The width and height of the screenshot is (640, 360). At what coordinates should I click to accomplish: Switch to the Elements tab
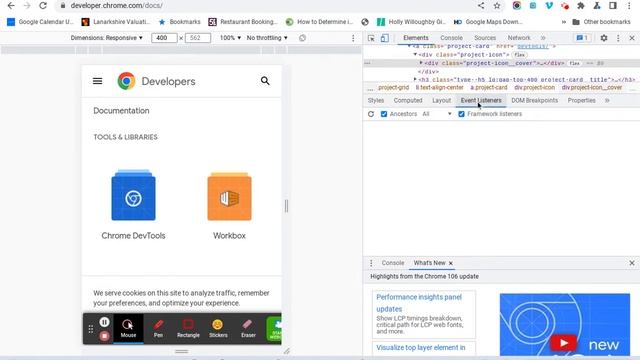(416, 38)
